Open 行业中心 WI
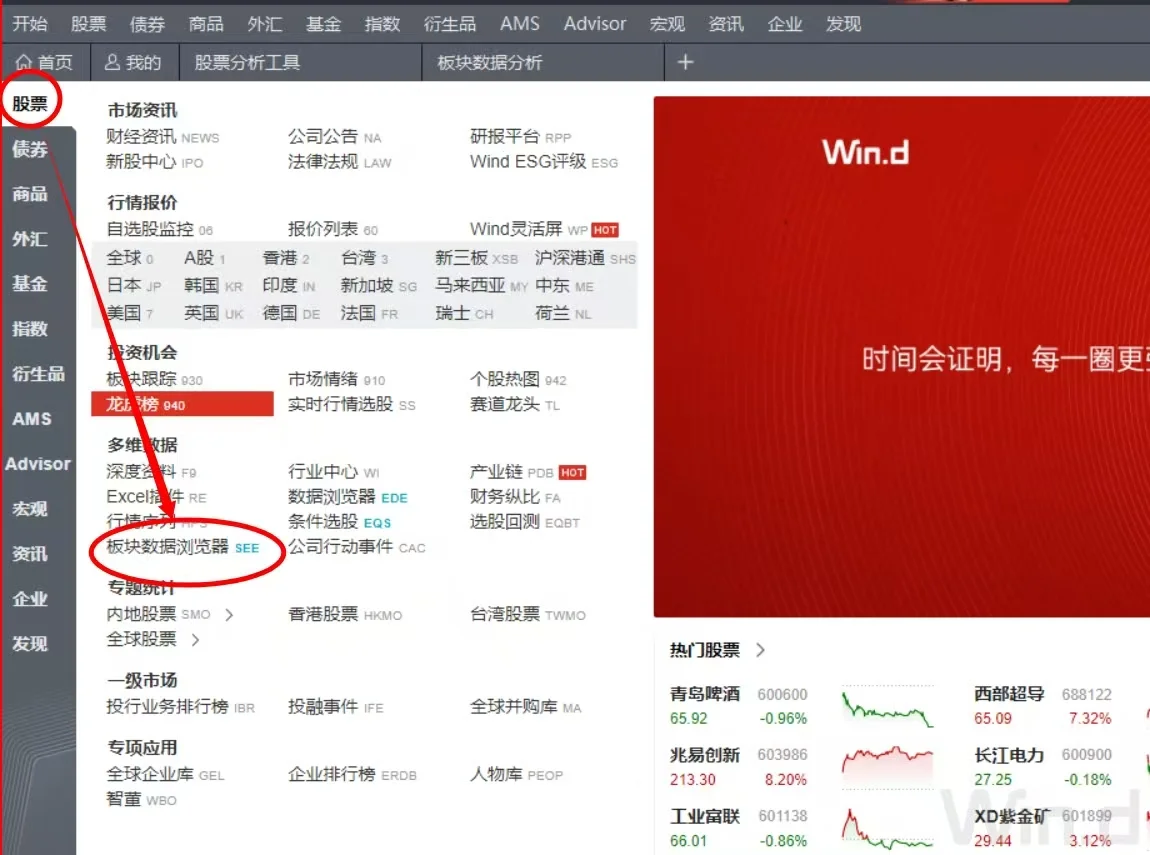The image size is (1150, 855). click(334, 471)
